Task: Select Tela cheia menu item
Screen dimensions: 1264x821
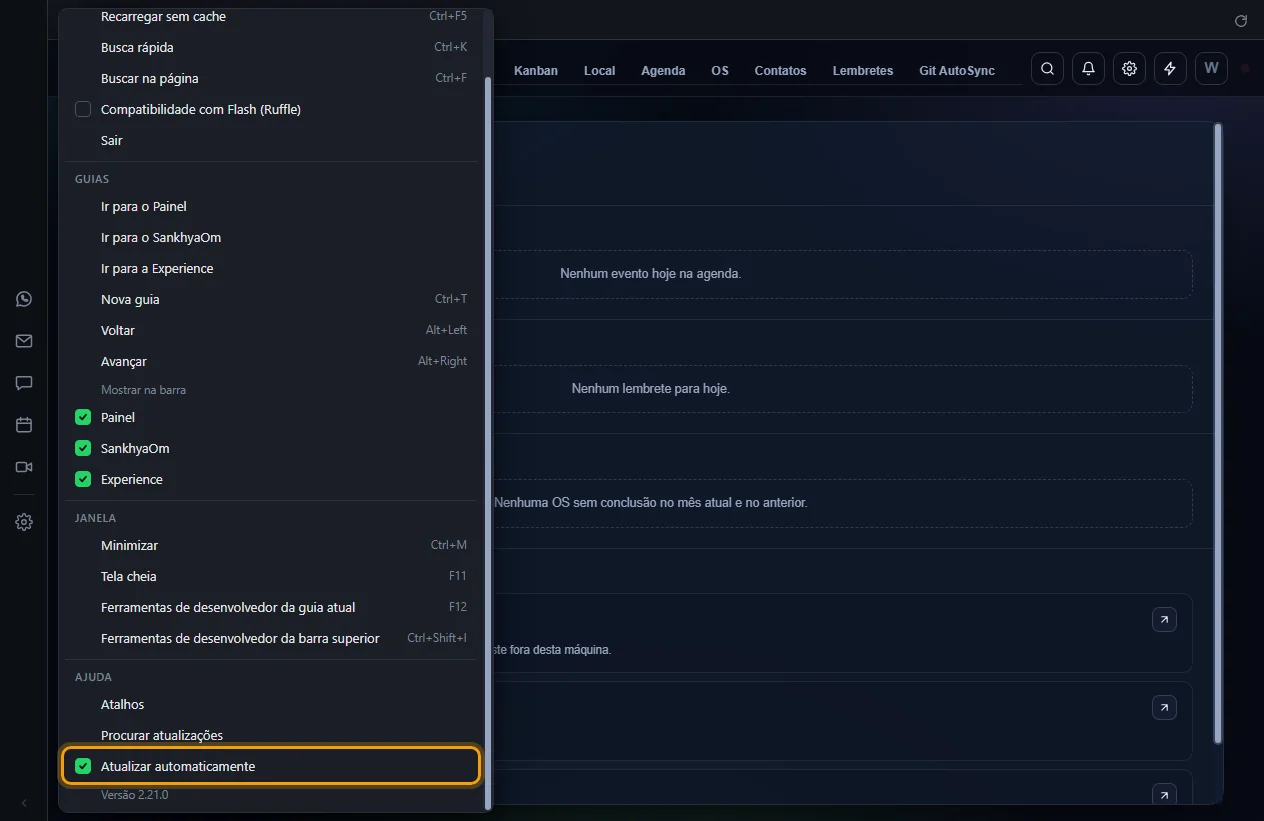Action: tap(271, 576)
